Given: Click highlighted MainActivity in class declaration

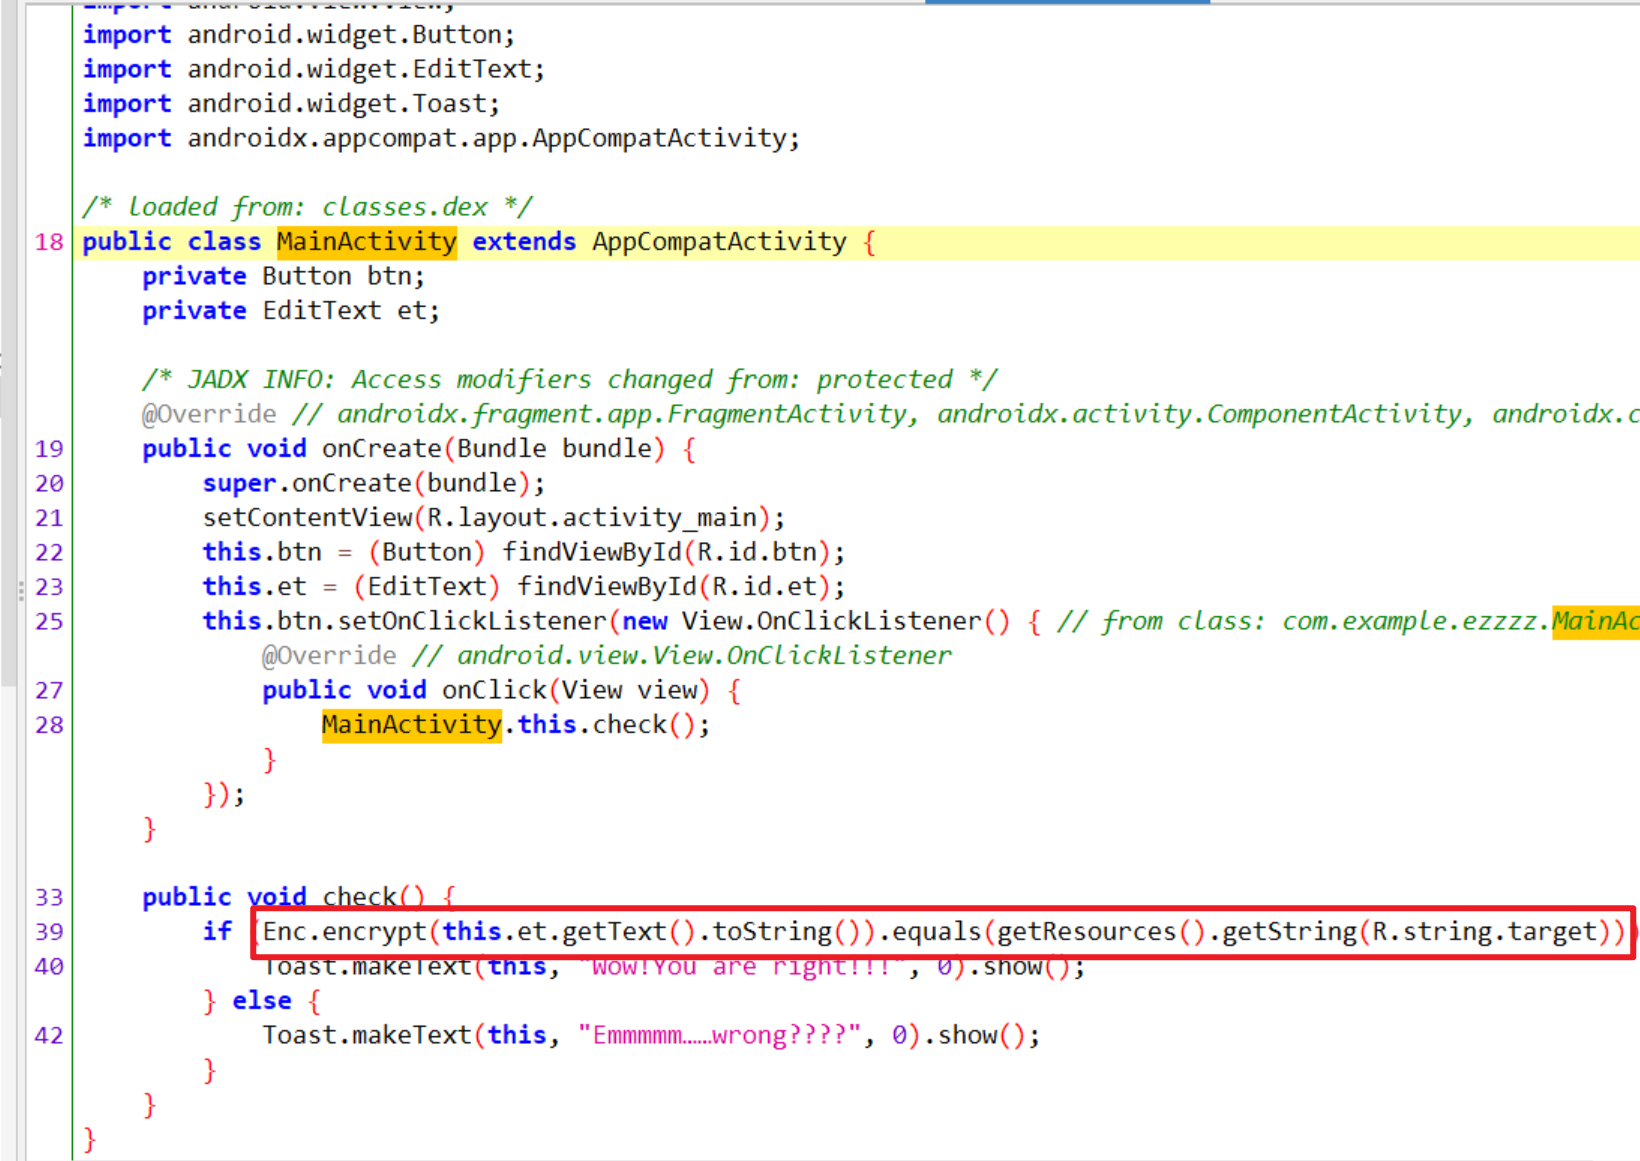Looking at the screenshot, I should 366,242.
